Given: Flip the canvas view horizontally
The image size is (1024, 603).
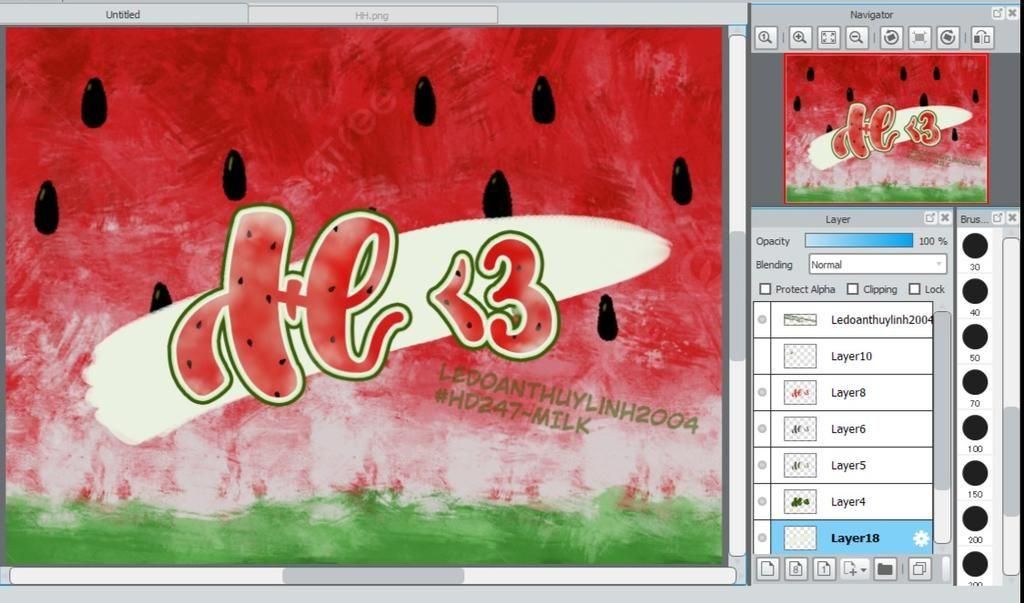Looking at the screenshot, I should (x=982, y=38).
